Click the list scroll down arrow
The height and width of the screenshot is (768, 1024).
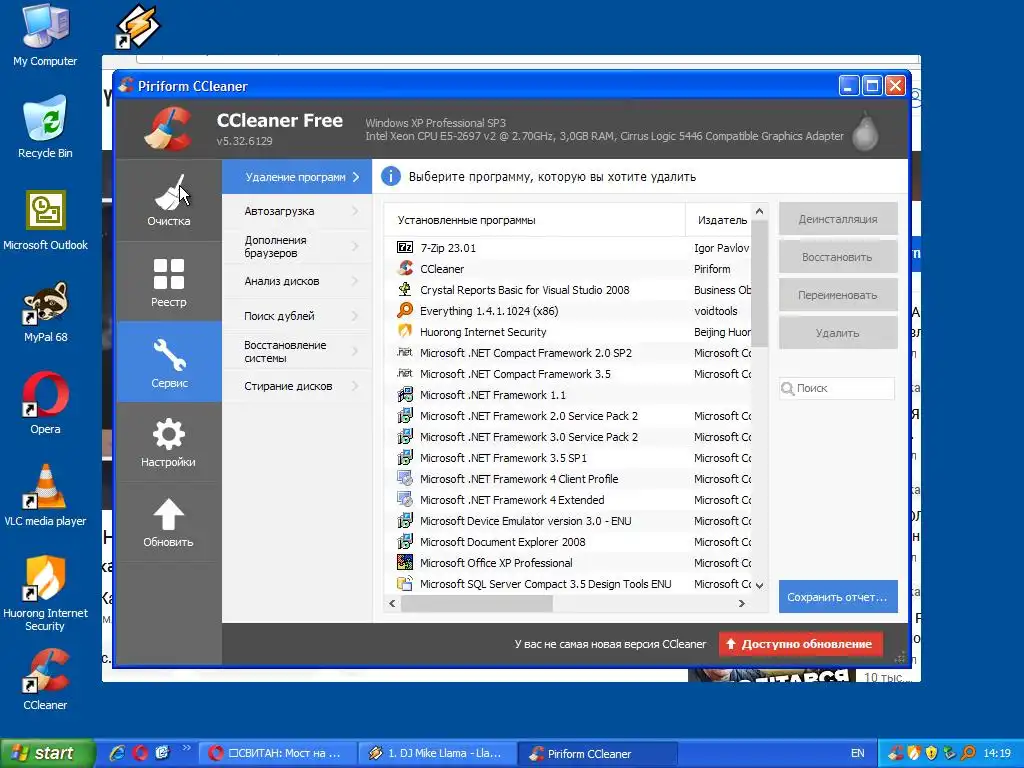coord(760,585)
